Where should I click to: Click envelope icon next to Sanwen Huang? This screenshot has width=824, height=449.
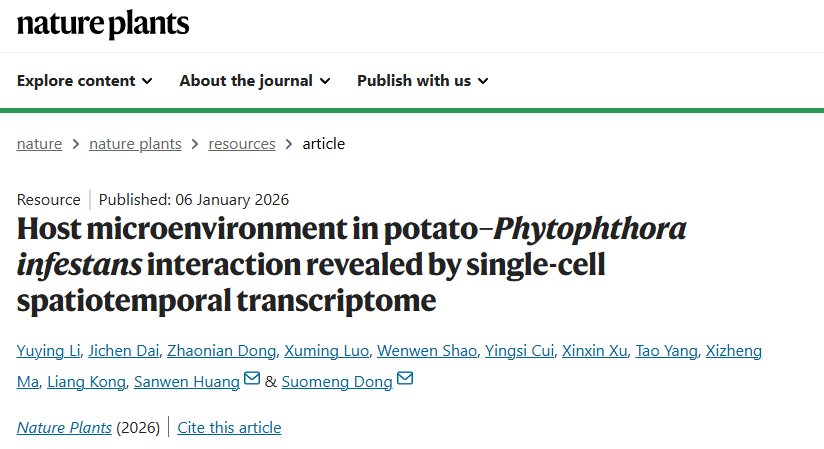252,380
